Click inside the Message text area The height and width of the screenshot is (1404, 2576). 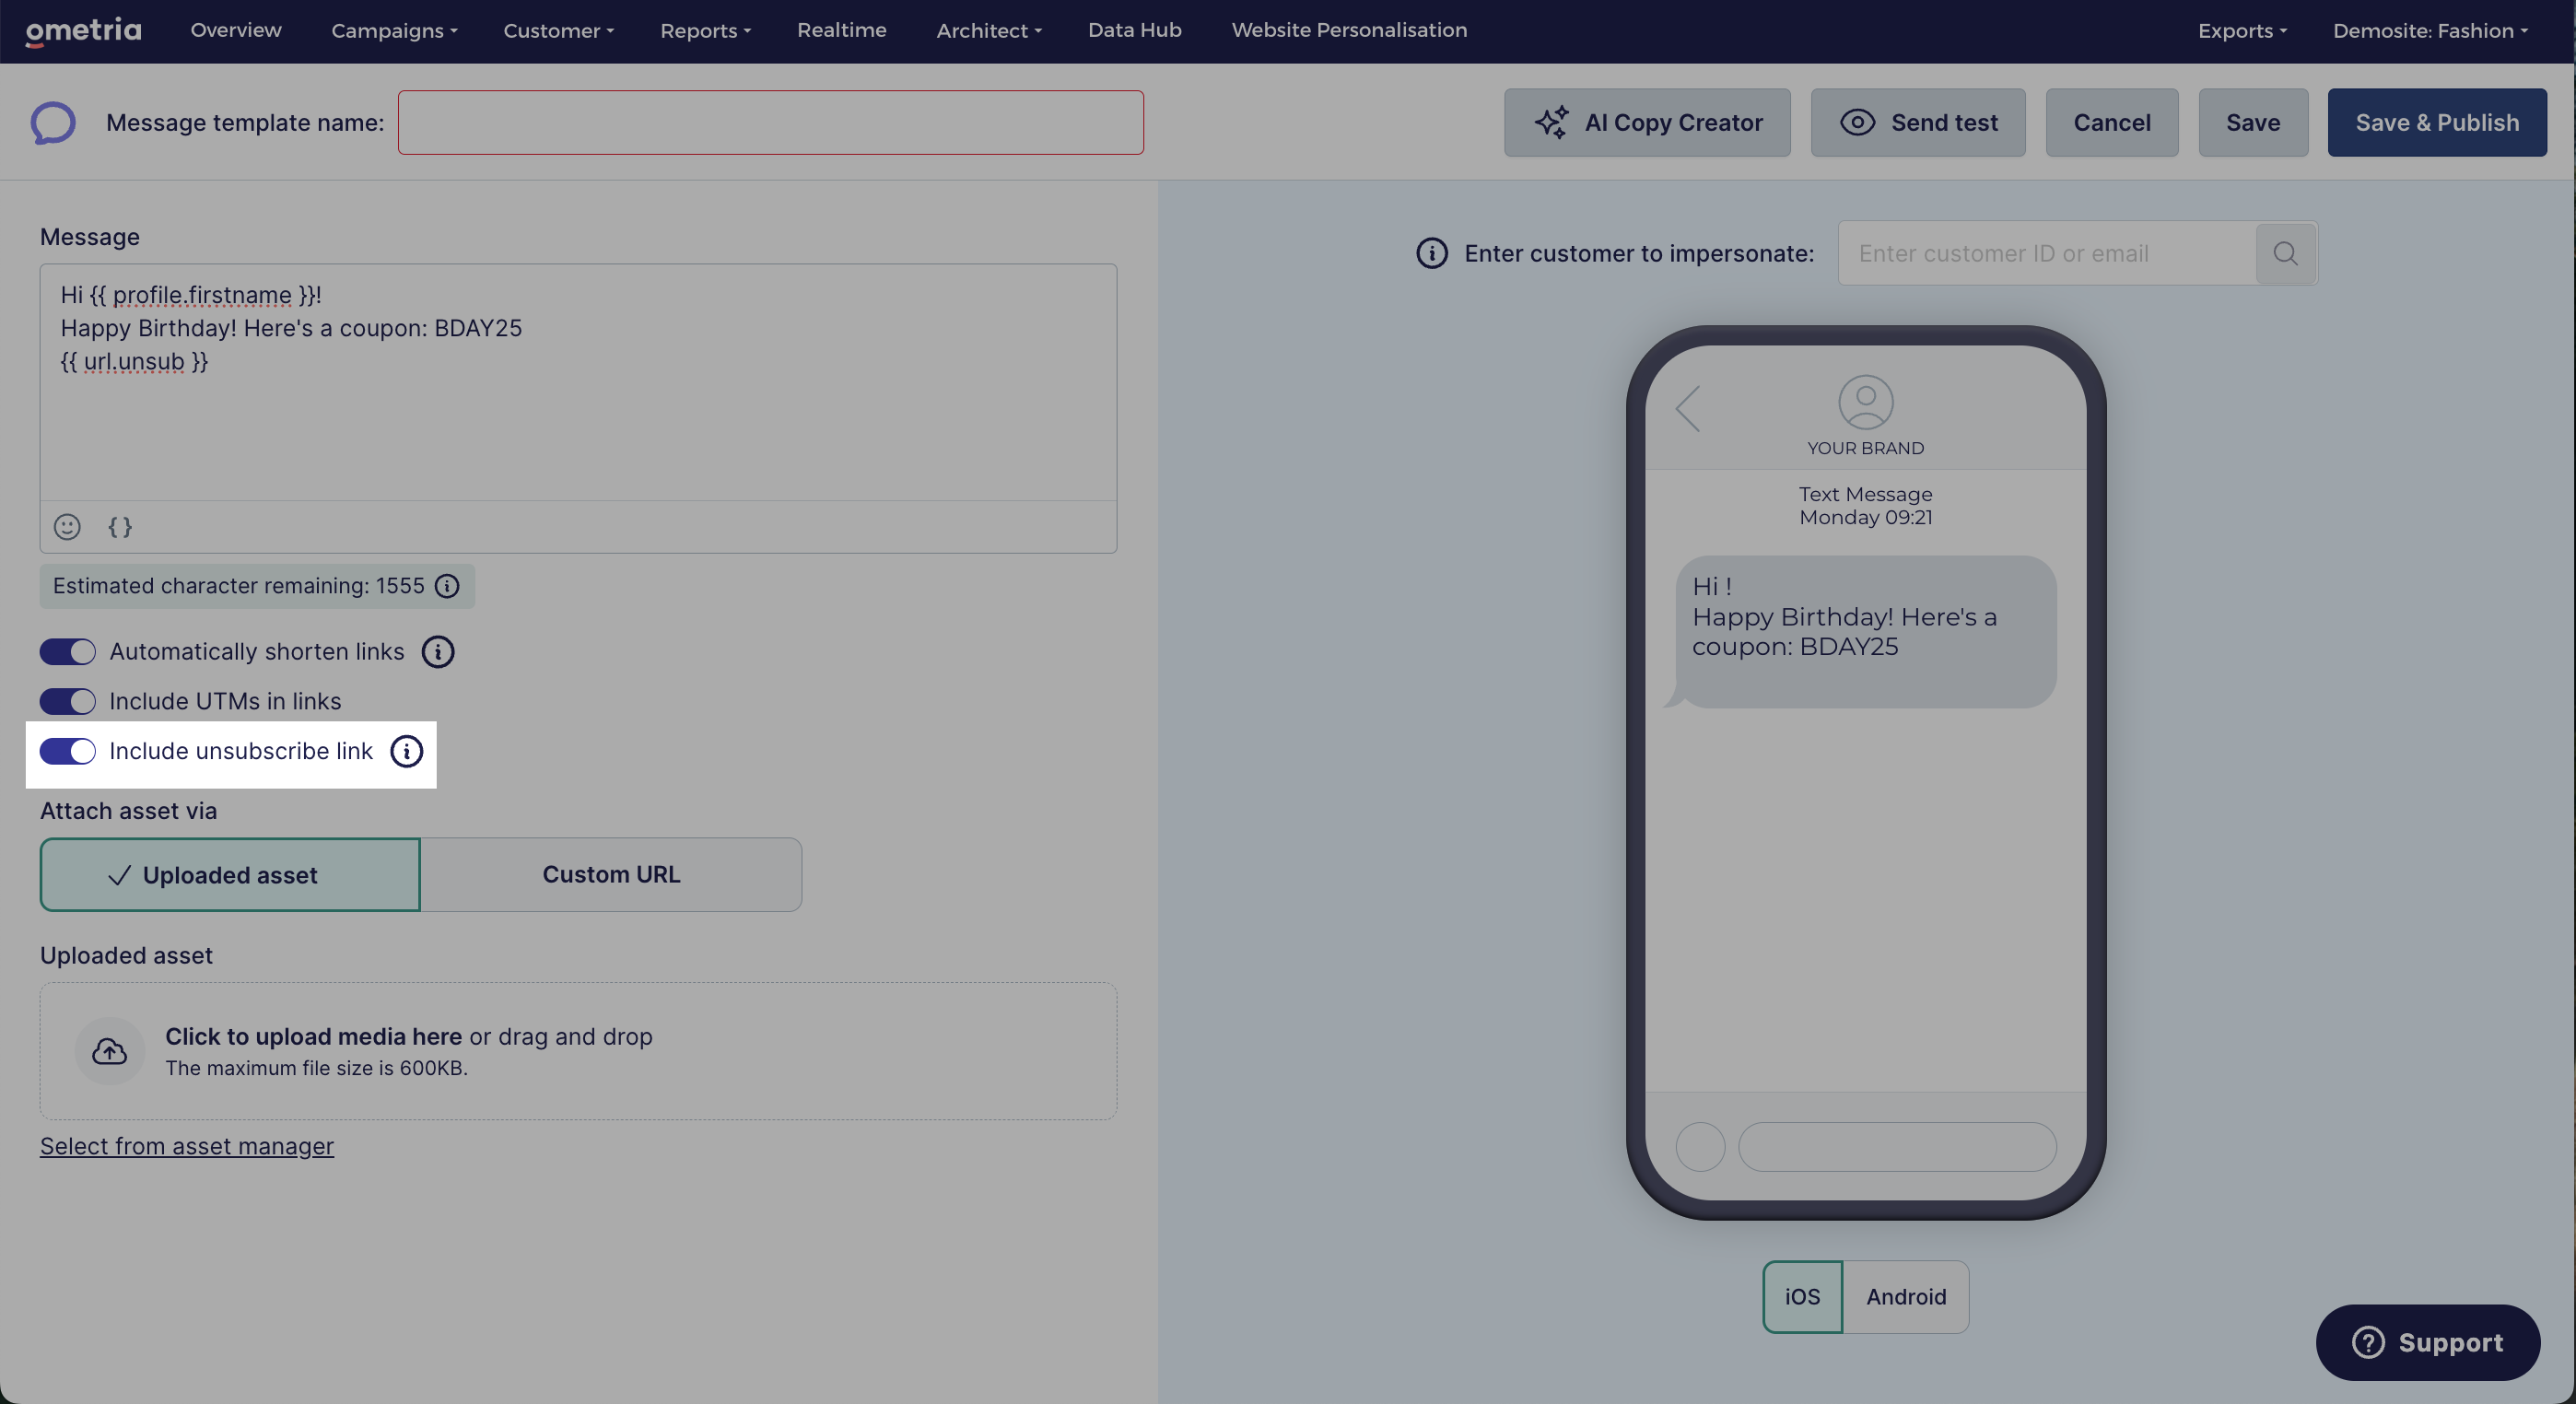click(578, 382)
